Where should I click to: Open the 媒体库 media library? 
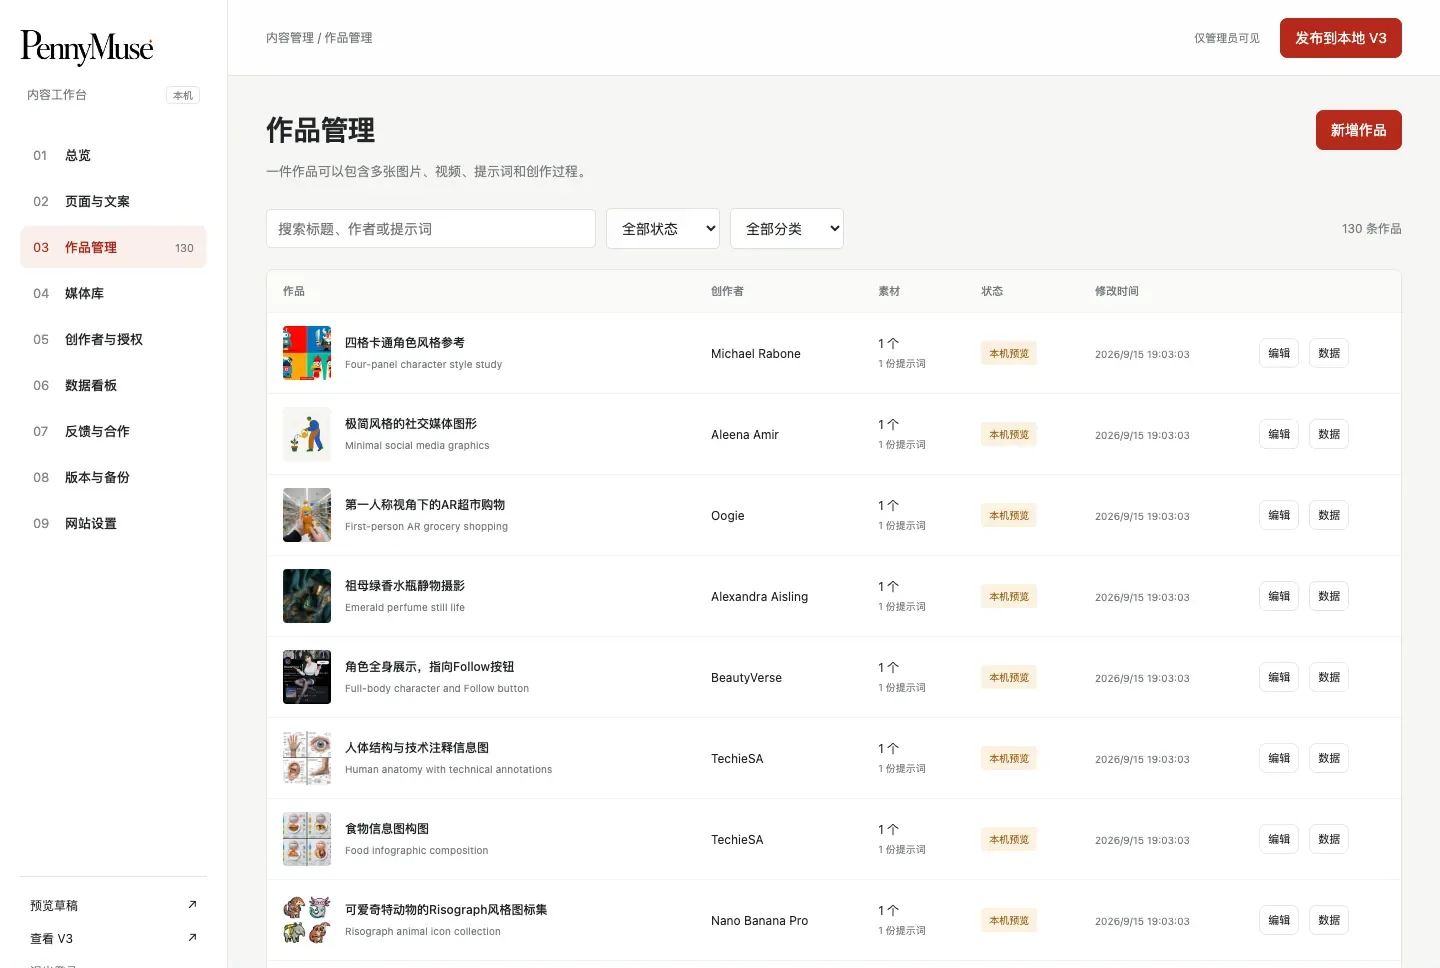coord(113,293)
